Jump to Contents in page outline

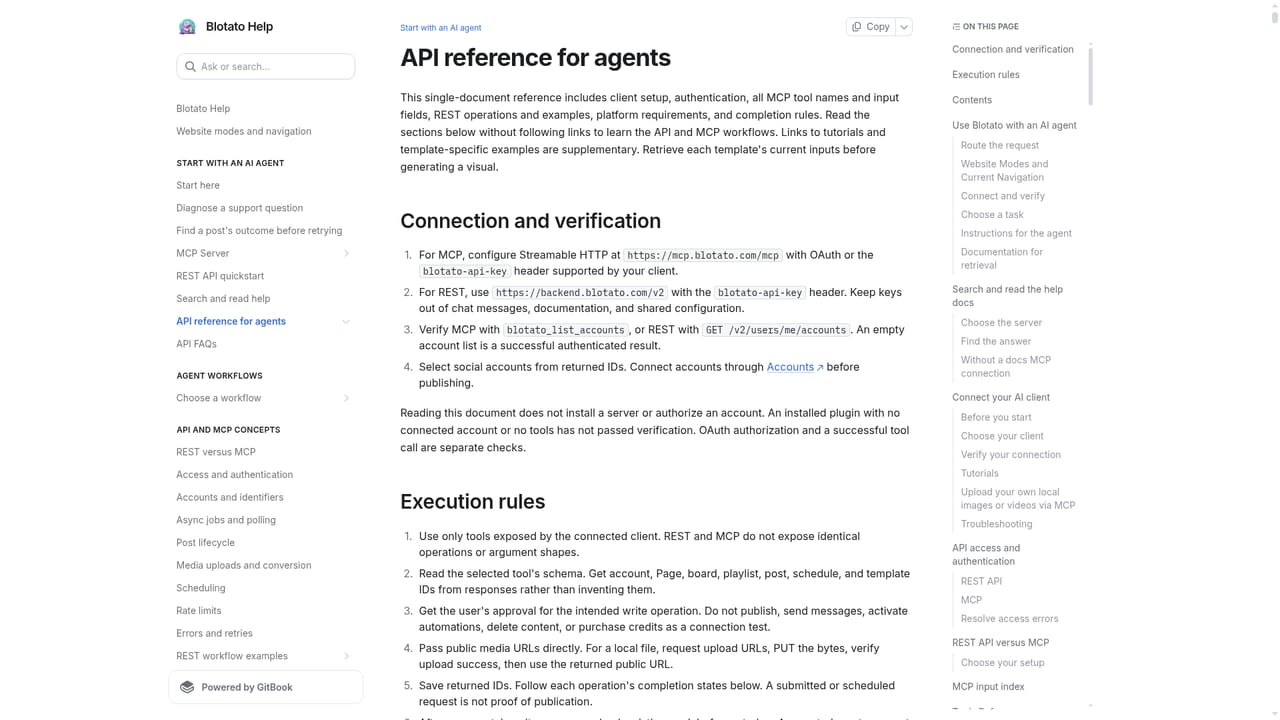972,100
